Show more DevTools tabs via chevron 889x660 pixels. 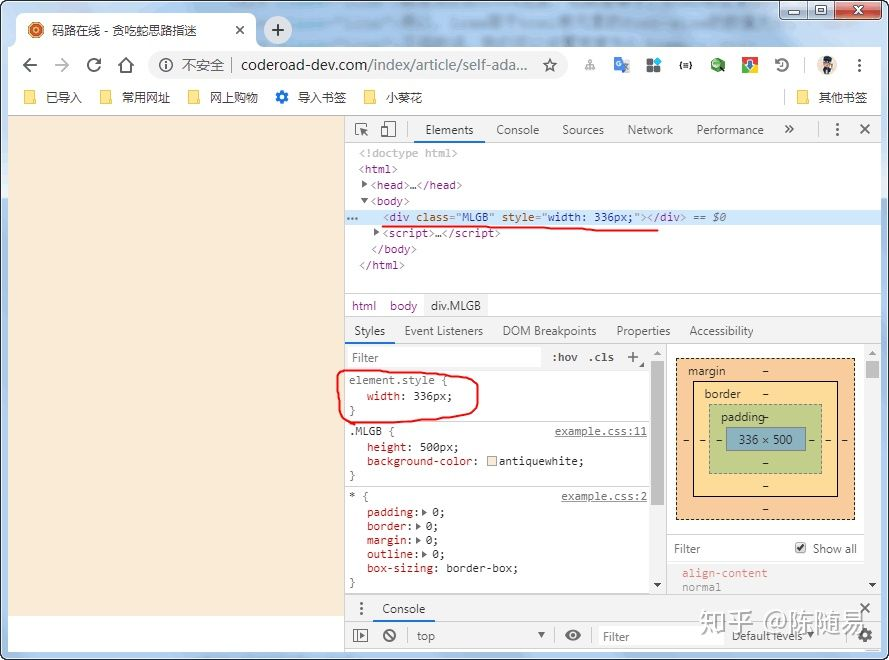pos(789,130)
